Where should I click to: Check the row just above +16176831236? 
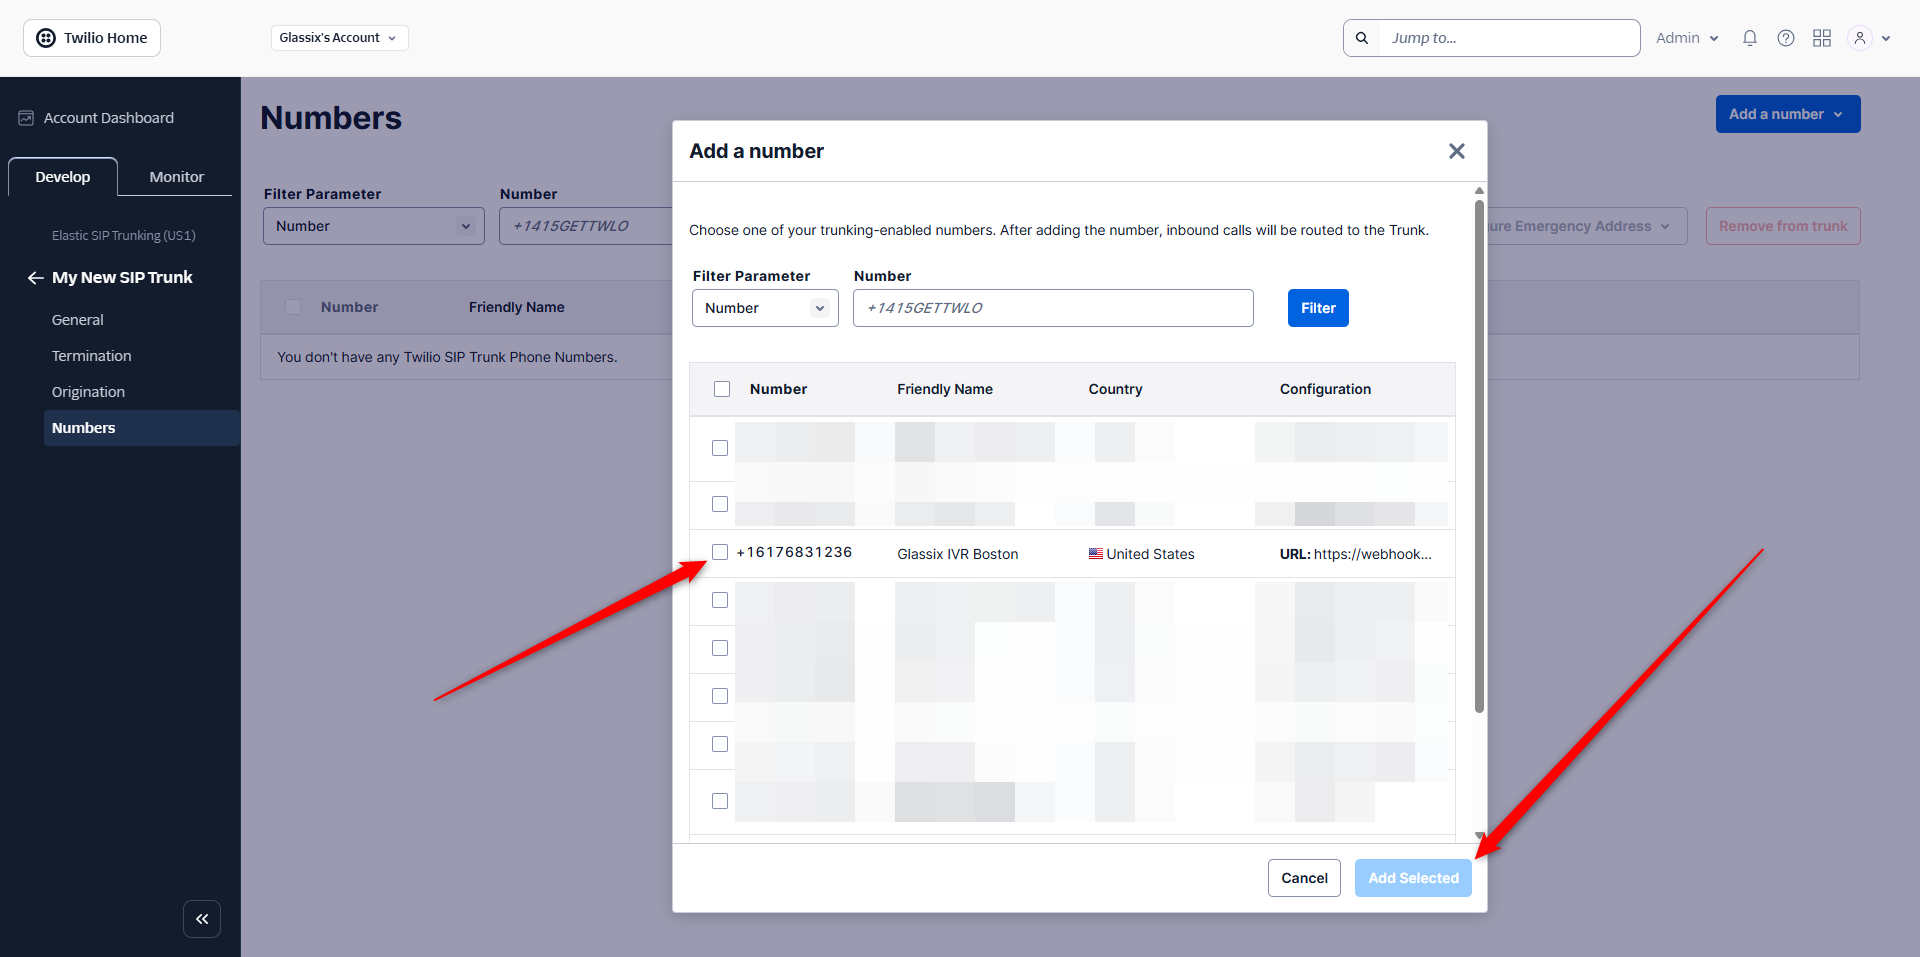[720, 504]
